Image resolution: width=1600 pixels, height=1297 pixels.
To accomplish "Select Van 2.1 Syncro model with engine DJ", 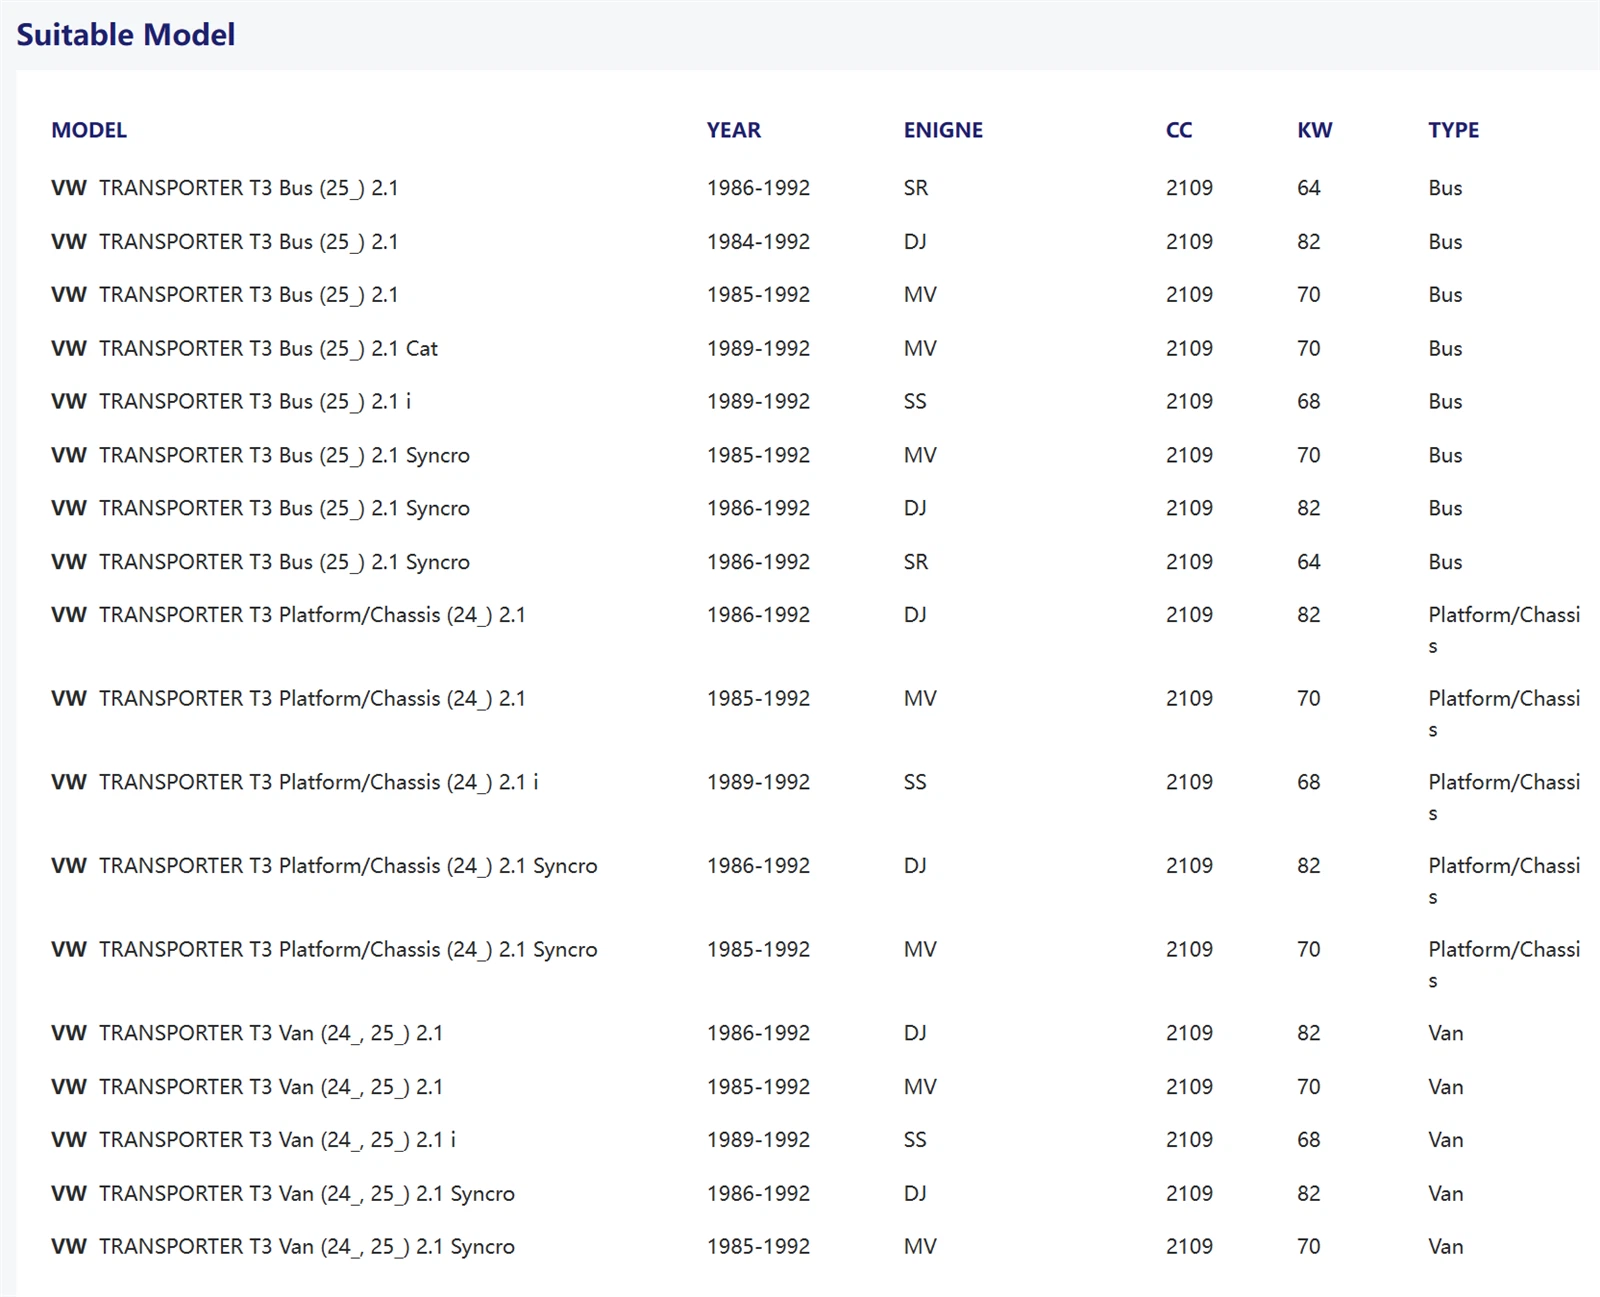I will coord(307,1194).
